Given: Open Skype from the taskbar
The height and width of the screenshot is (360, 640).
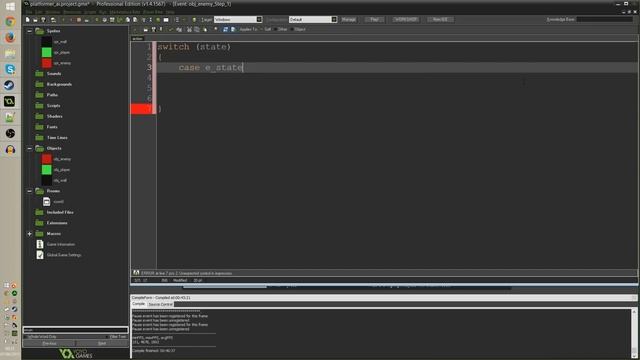Looking at the screenshot, I should pos(10,69).
